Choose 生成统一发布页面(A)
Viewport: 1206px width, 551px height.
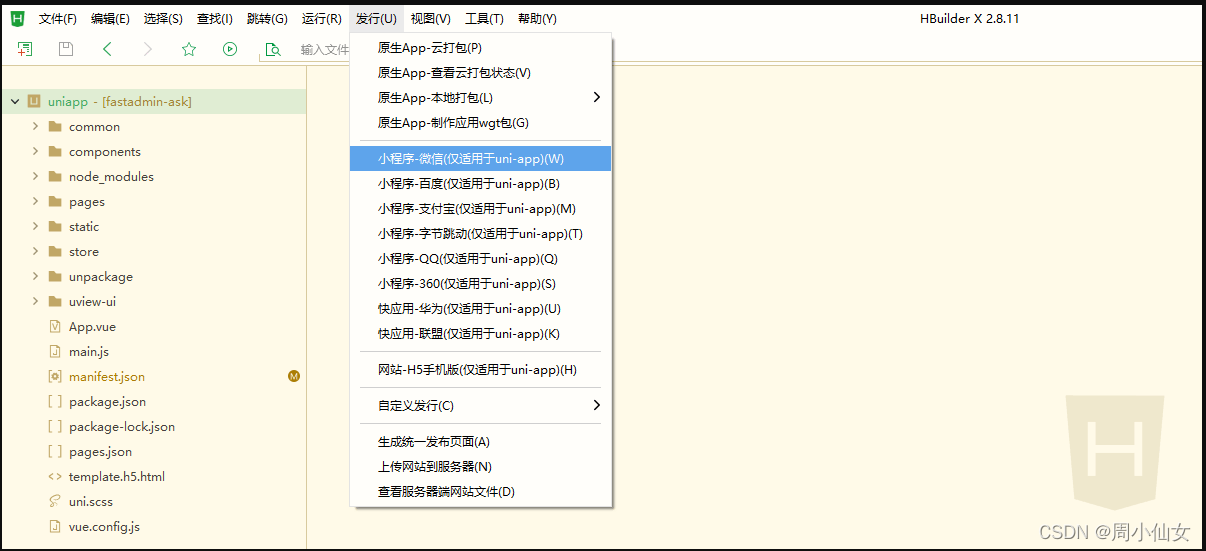(x=480, y=442)
